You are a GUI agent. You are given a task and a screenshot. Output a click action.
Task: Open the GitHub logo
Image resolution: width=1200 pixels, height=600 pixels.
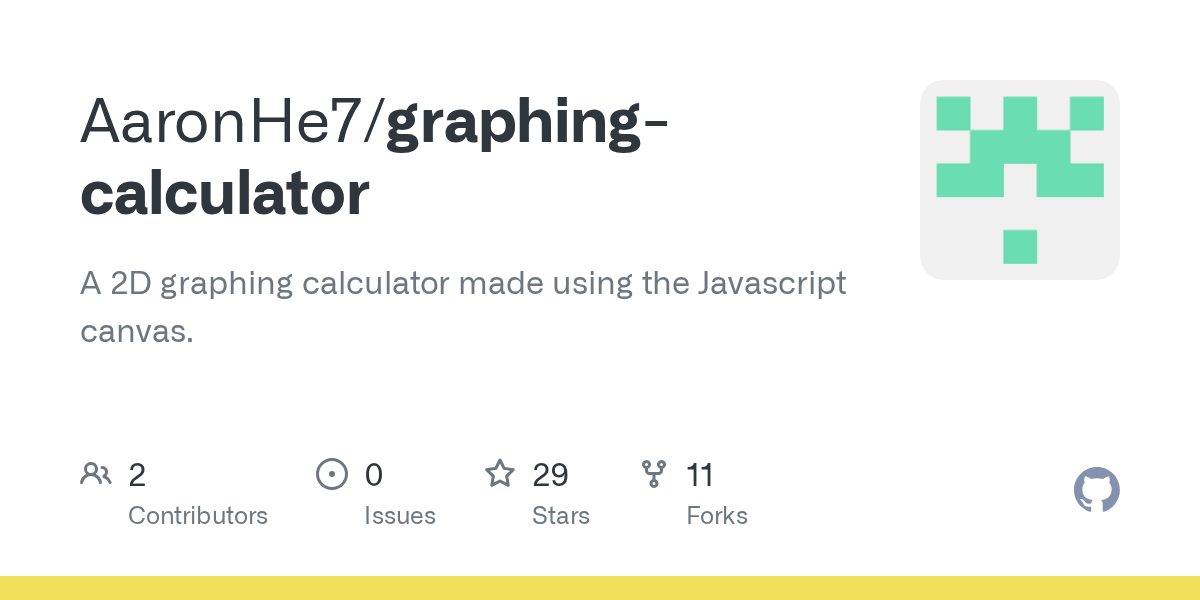click(1096, 490)
